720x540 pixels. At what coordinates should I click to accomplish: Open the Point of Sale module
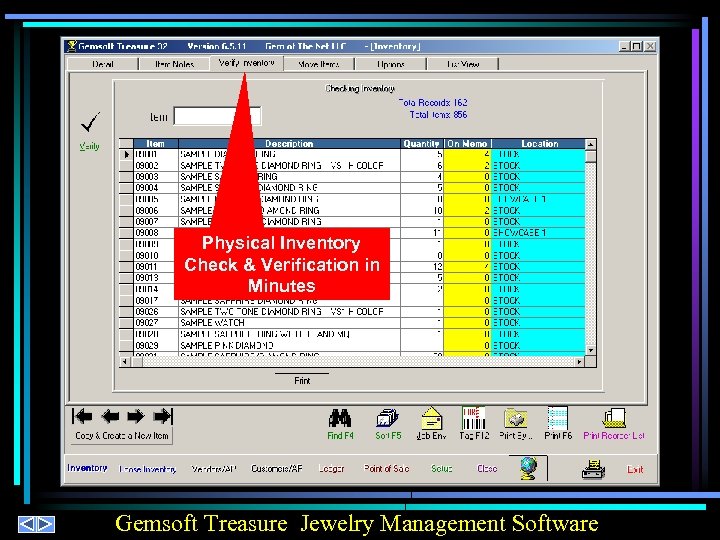click(x=386, y=469)
